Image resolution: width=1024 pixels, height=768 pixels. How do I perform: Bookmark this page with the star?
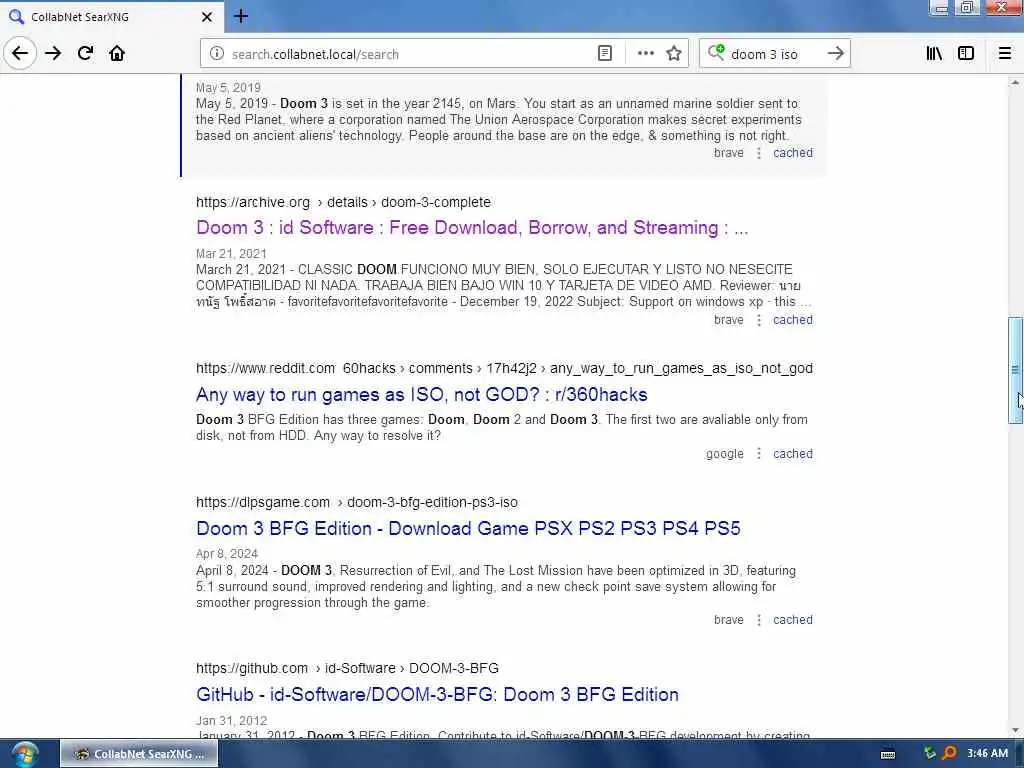674,54
